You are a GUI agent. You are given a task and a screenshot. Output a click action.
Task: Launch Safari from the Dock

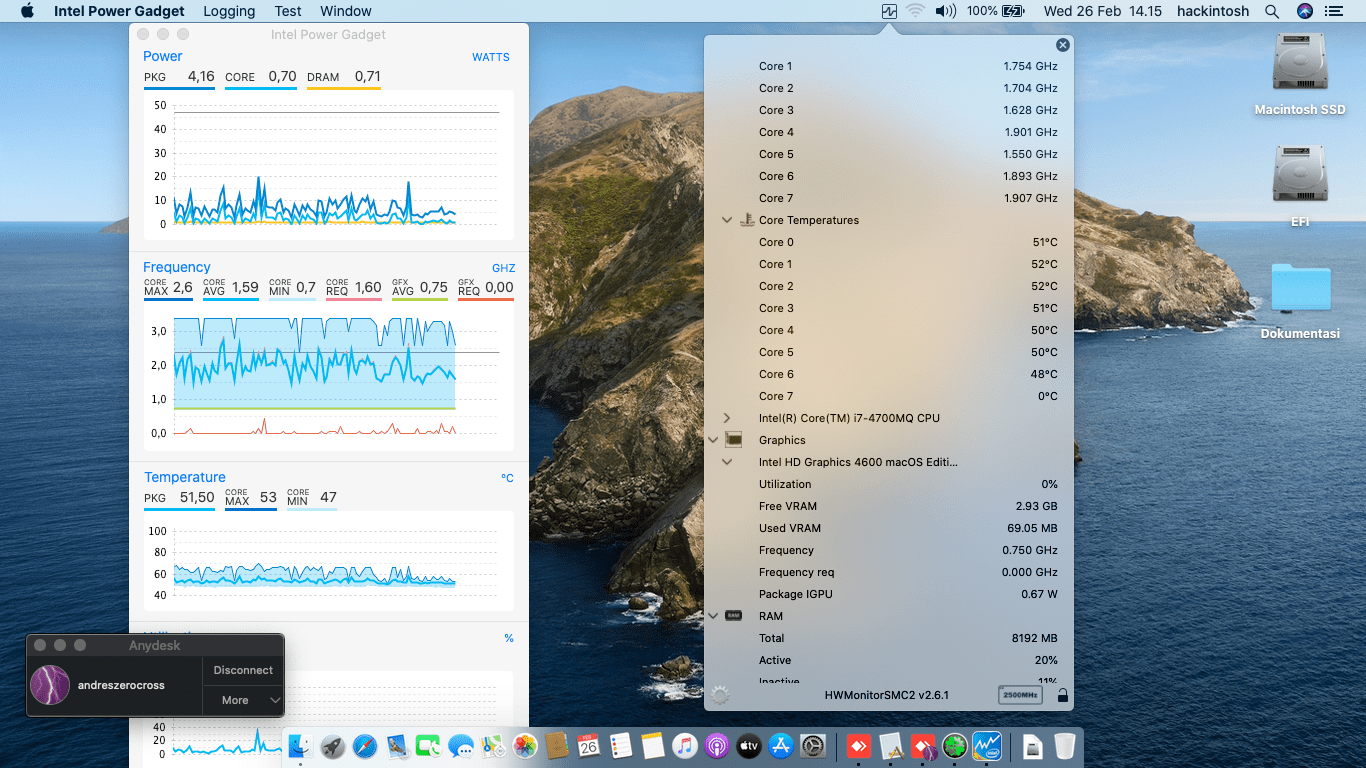[365, 745]
